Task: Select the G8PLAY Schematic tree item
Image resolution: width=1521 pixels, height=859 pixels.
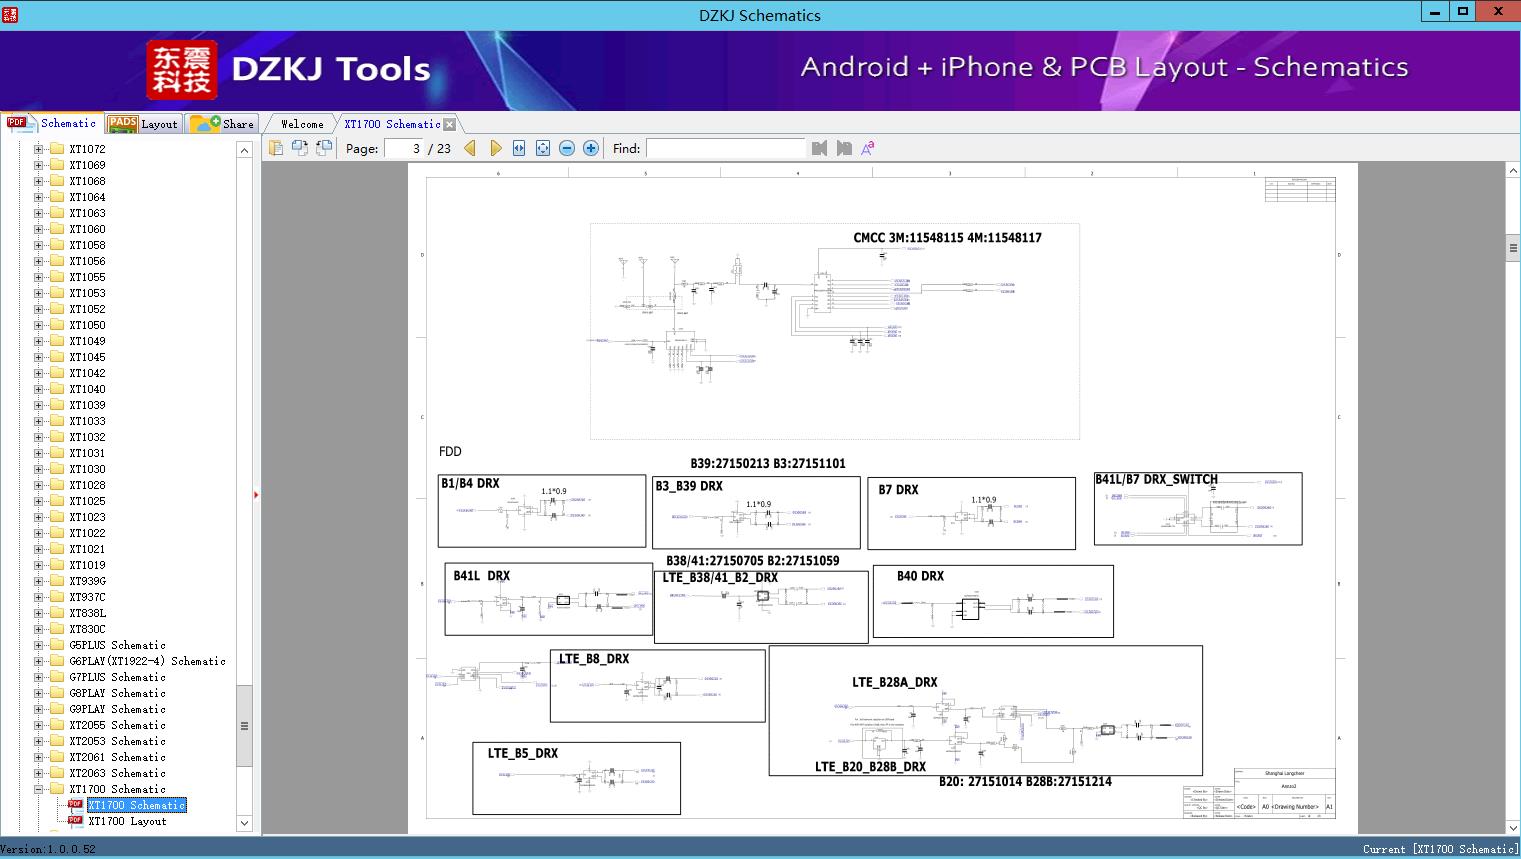Action: pyautogui.click(x=117, y=693)
